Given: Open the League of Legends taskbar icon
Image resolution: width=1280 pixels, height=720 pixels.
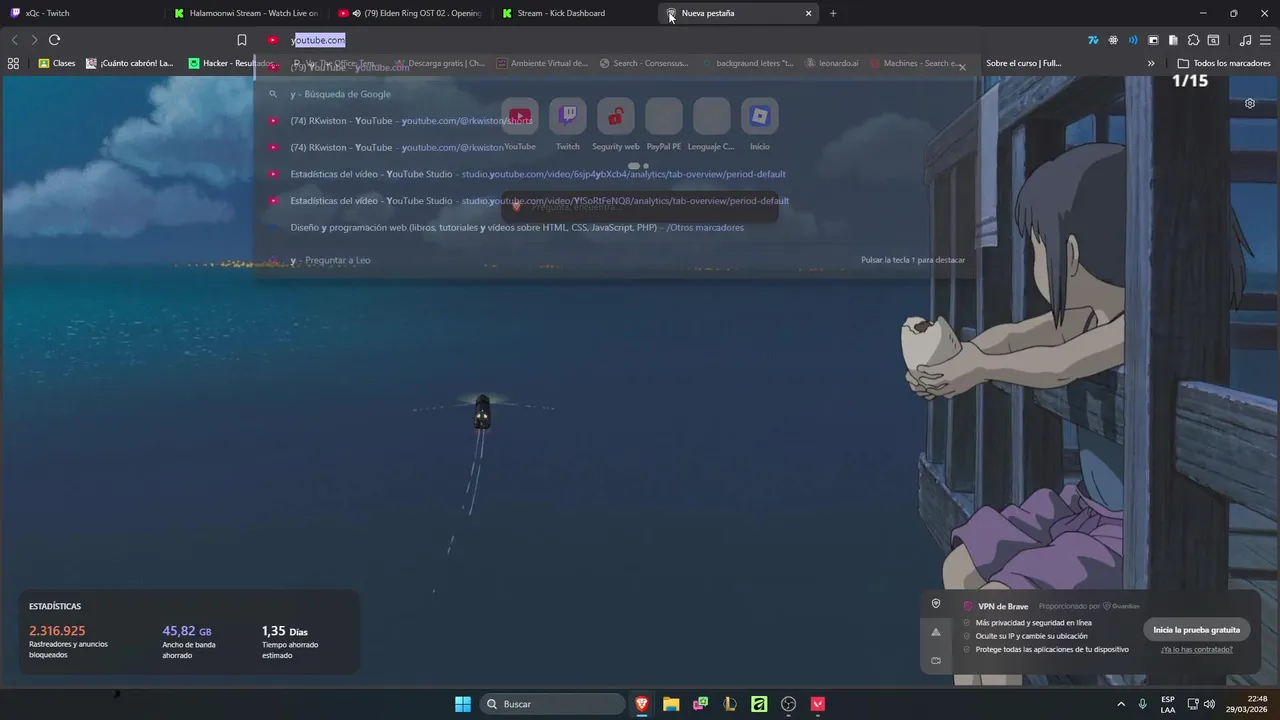Looking at the screenshot, I should coord(730,704).
